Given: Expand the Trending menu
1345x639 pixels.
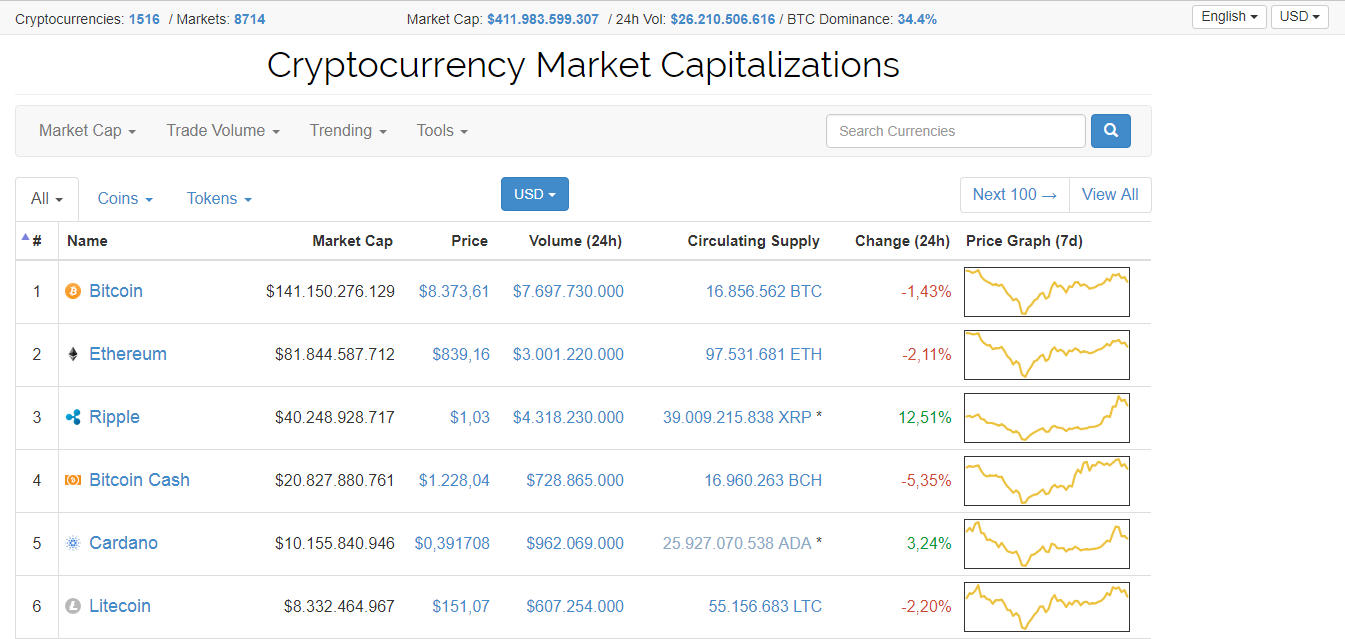Looking at the screenshot, I should [x=348, y=131].
